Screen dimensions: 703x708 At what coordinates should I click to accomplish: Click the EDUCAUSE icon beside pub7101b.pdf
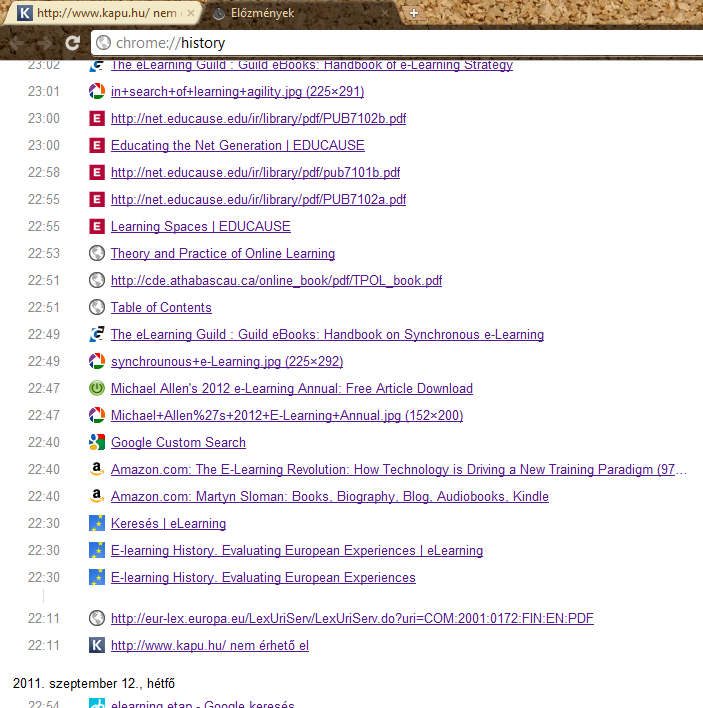97,172
